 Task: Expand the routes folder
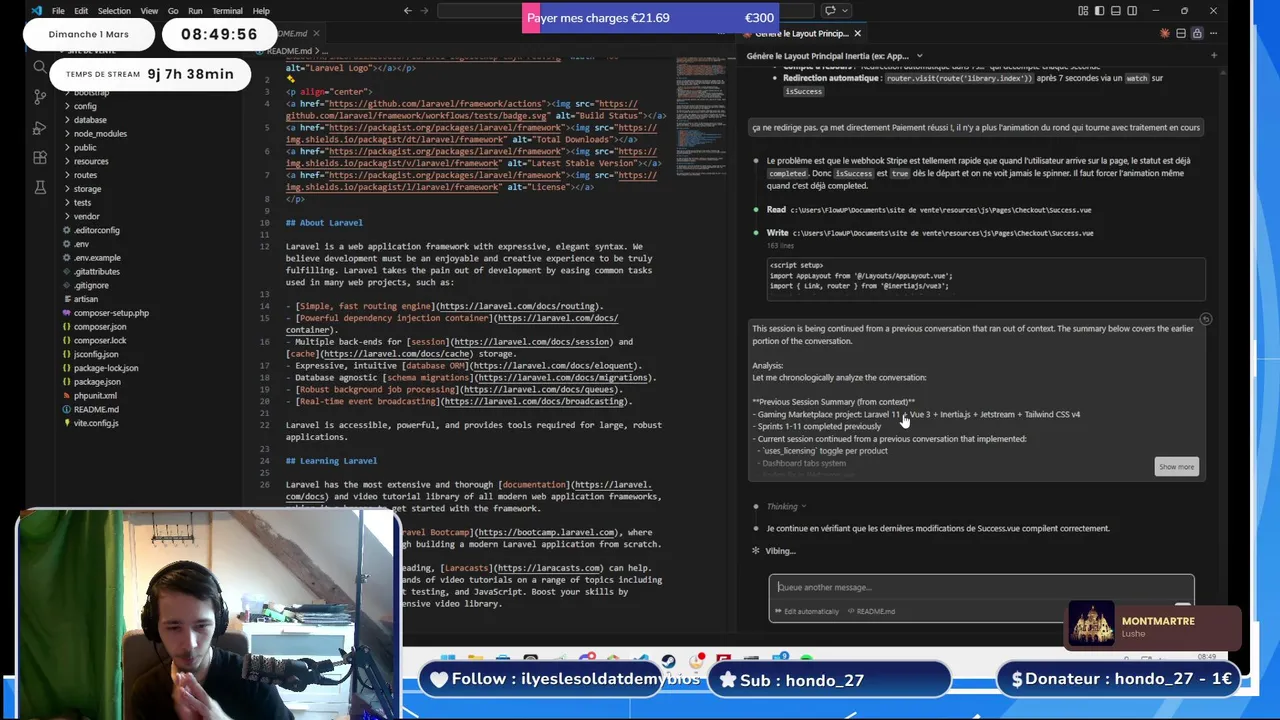(x=86, y=175)
